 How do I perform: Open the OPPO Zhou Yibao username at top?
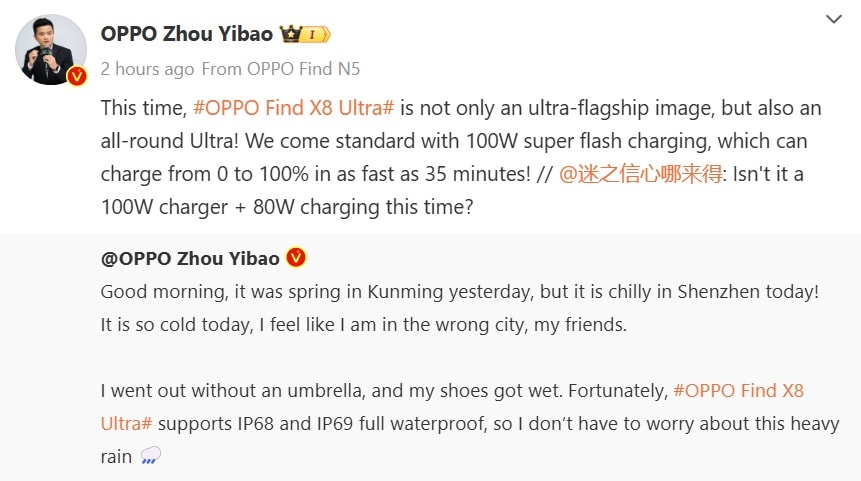(x=186, y=34)
